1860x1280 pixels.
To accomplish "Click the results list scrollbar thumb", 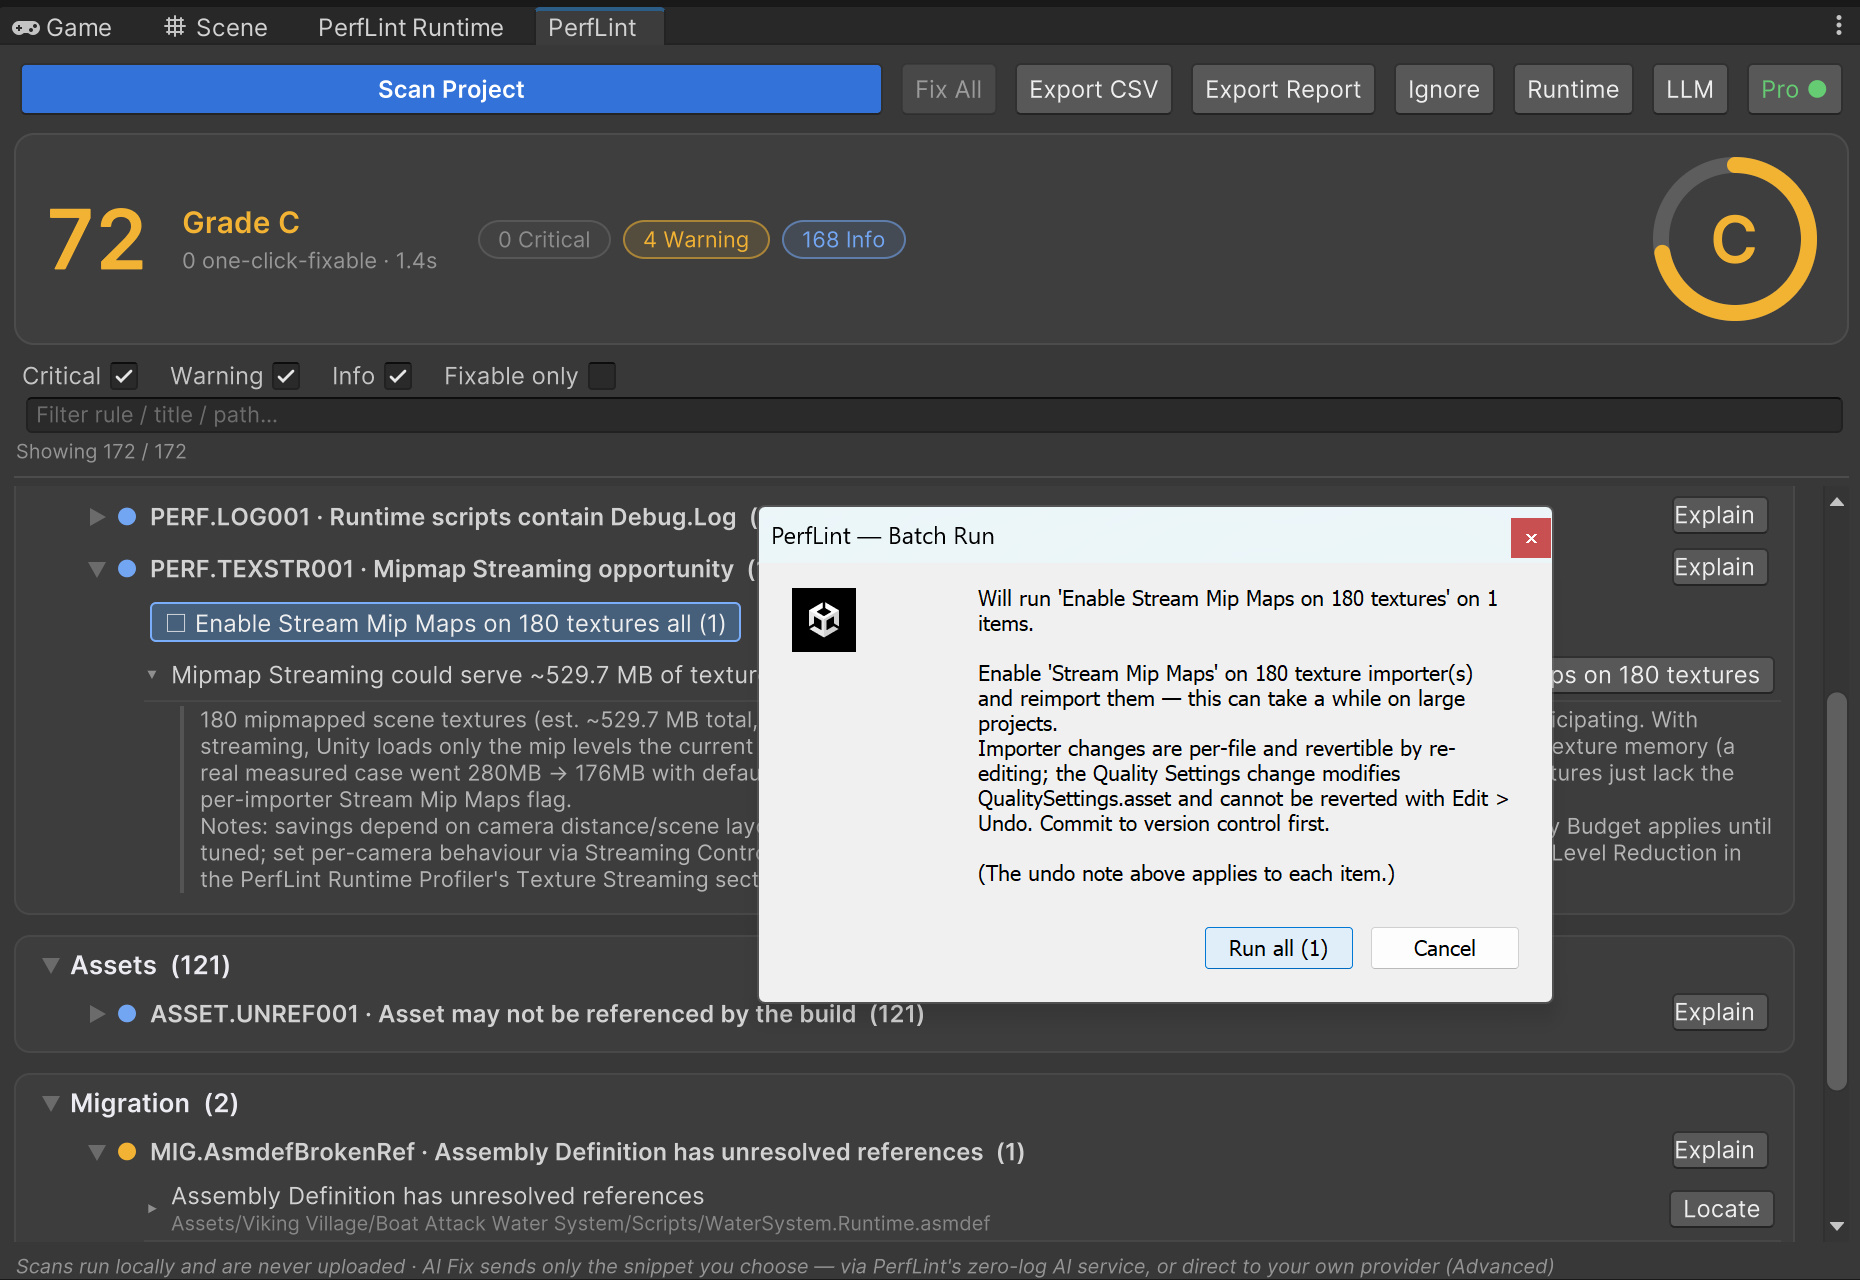I will [x=1836, y=890].
